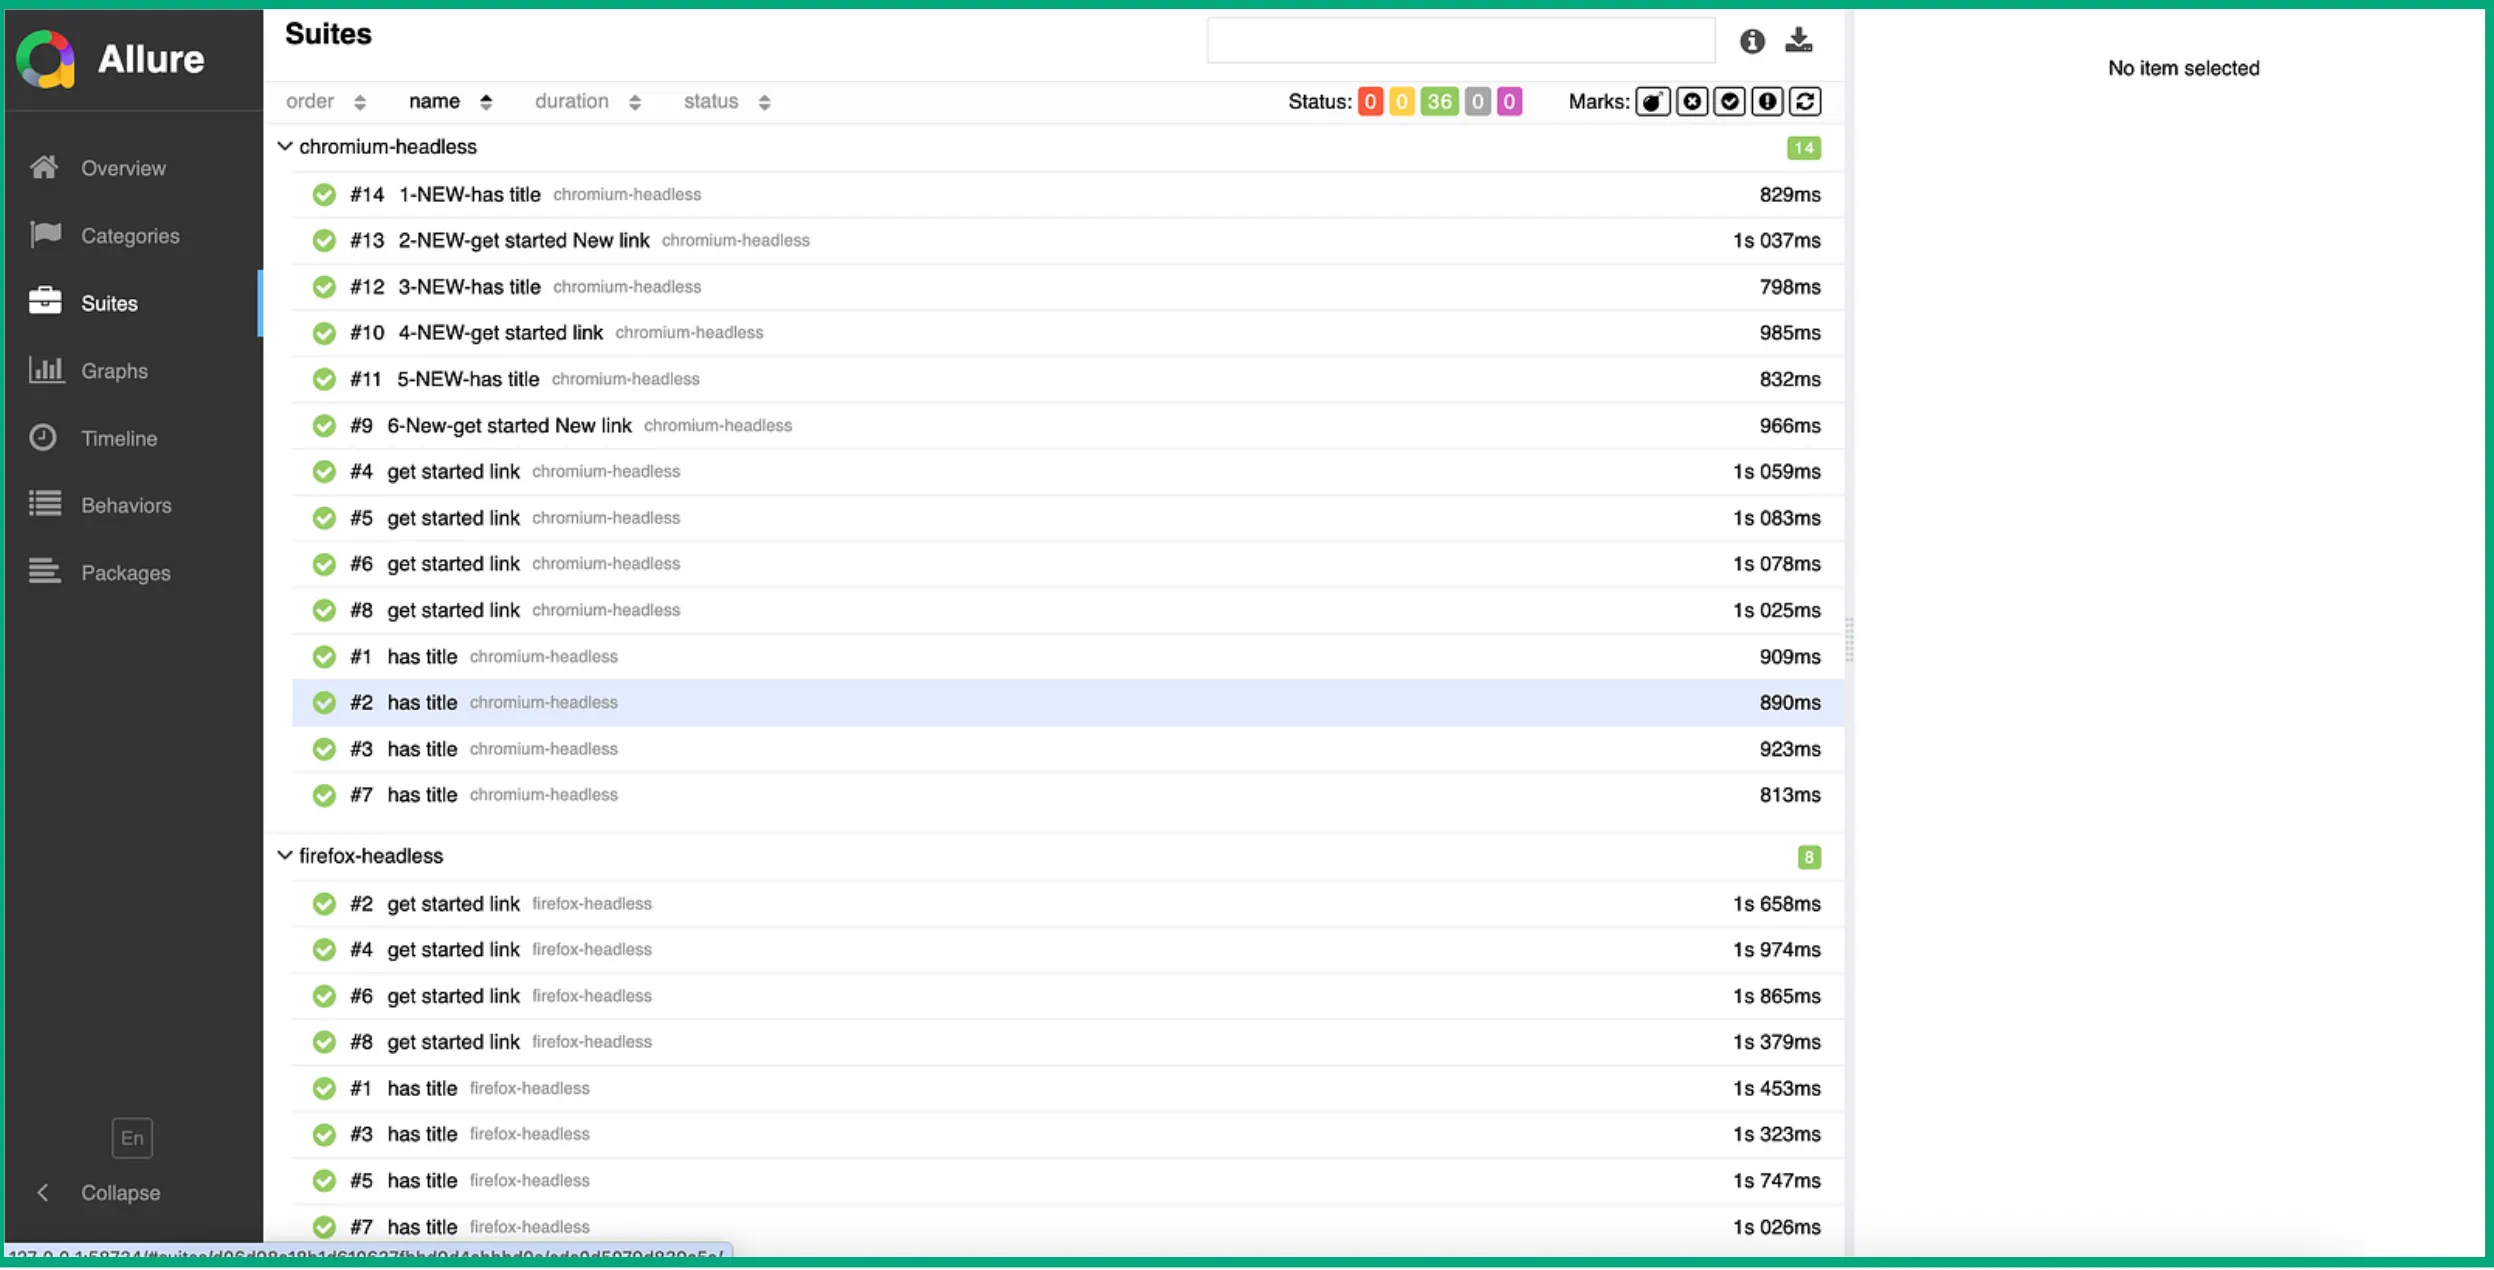
Task: Open the Overview home icon
Action: point(44,168)
